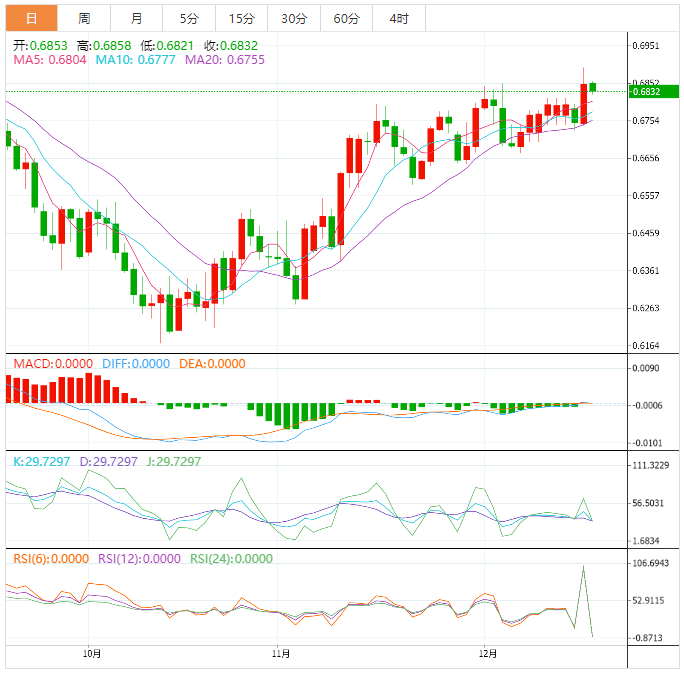Switch to the 4时 timeframe tab
This screenshot has width=684, height=679.
pos(398,18)
